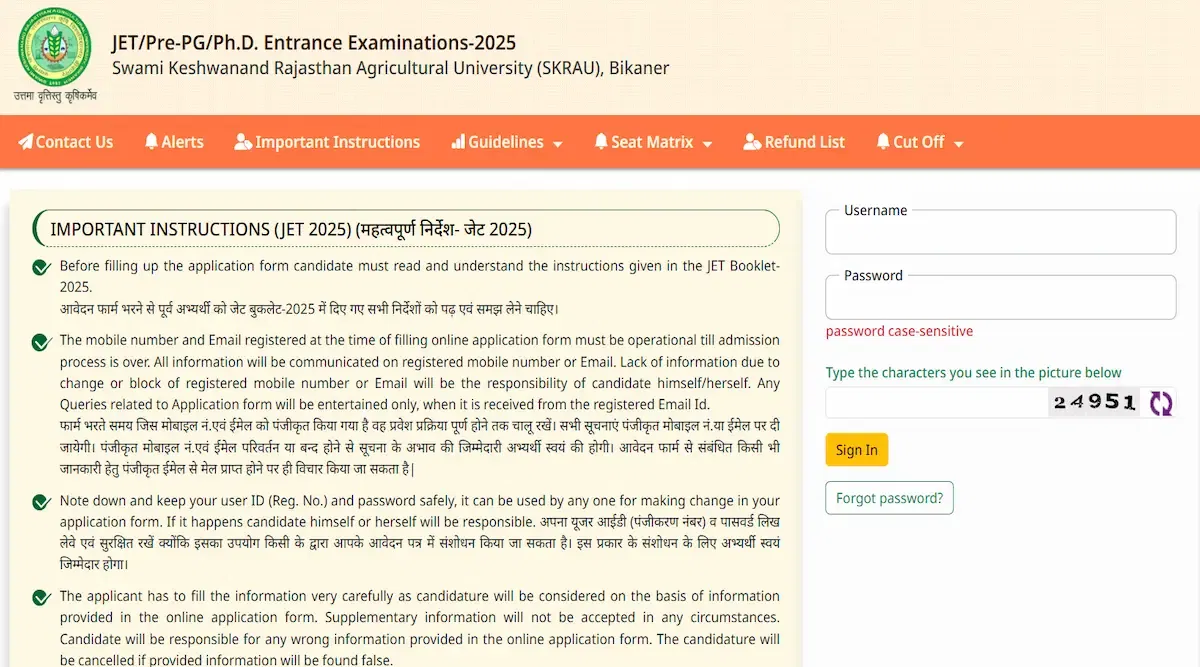
Task: Expand the Guidelines dropdown arrow
Action: pyautogui.click(x=557, y=144)
